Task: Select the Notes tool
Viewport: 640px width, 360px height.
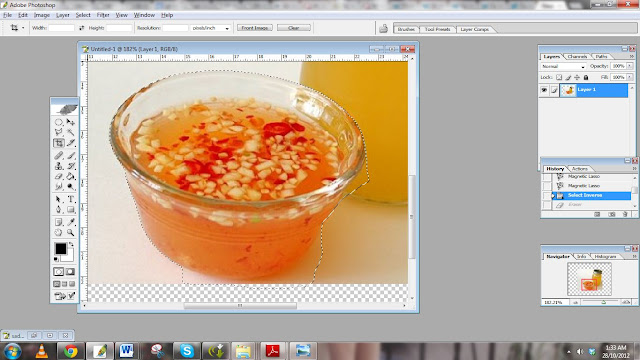Action: pos(59,222)
